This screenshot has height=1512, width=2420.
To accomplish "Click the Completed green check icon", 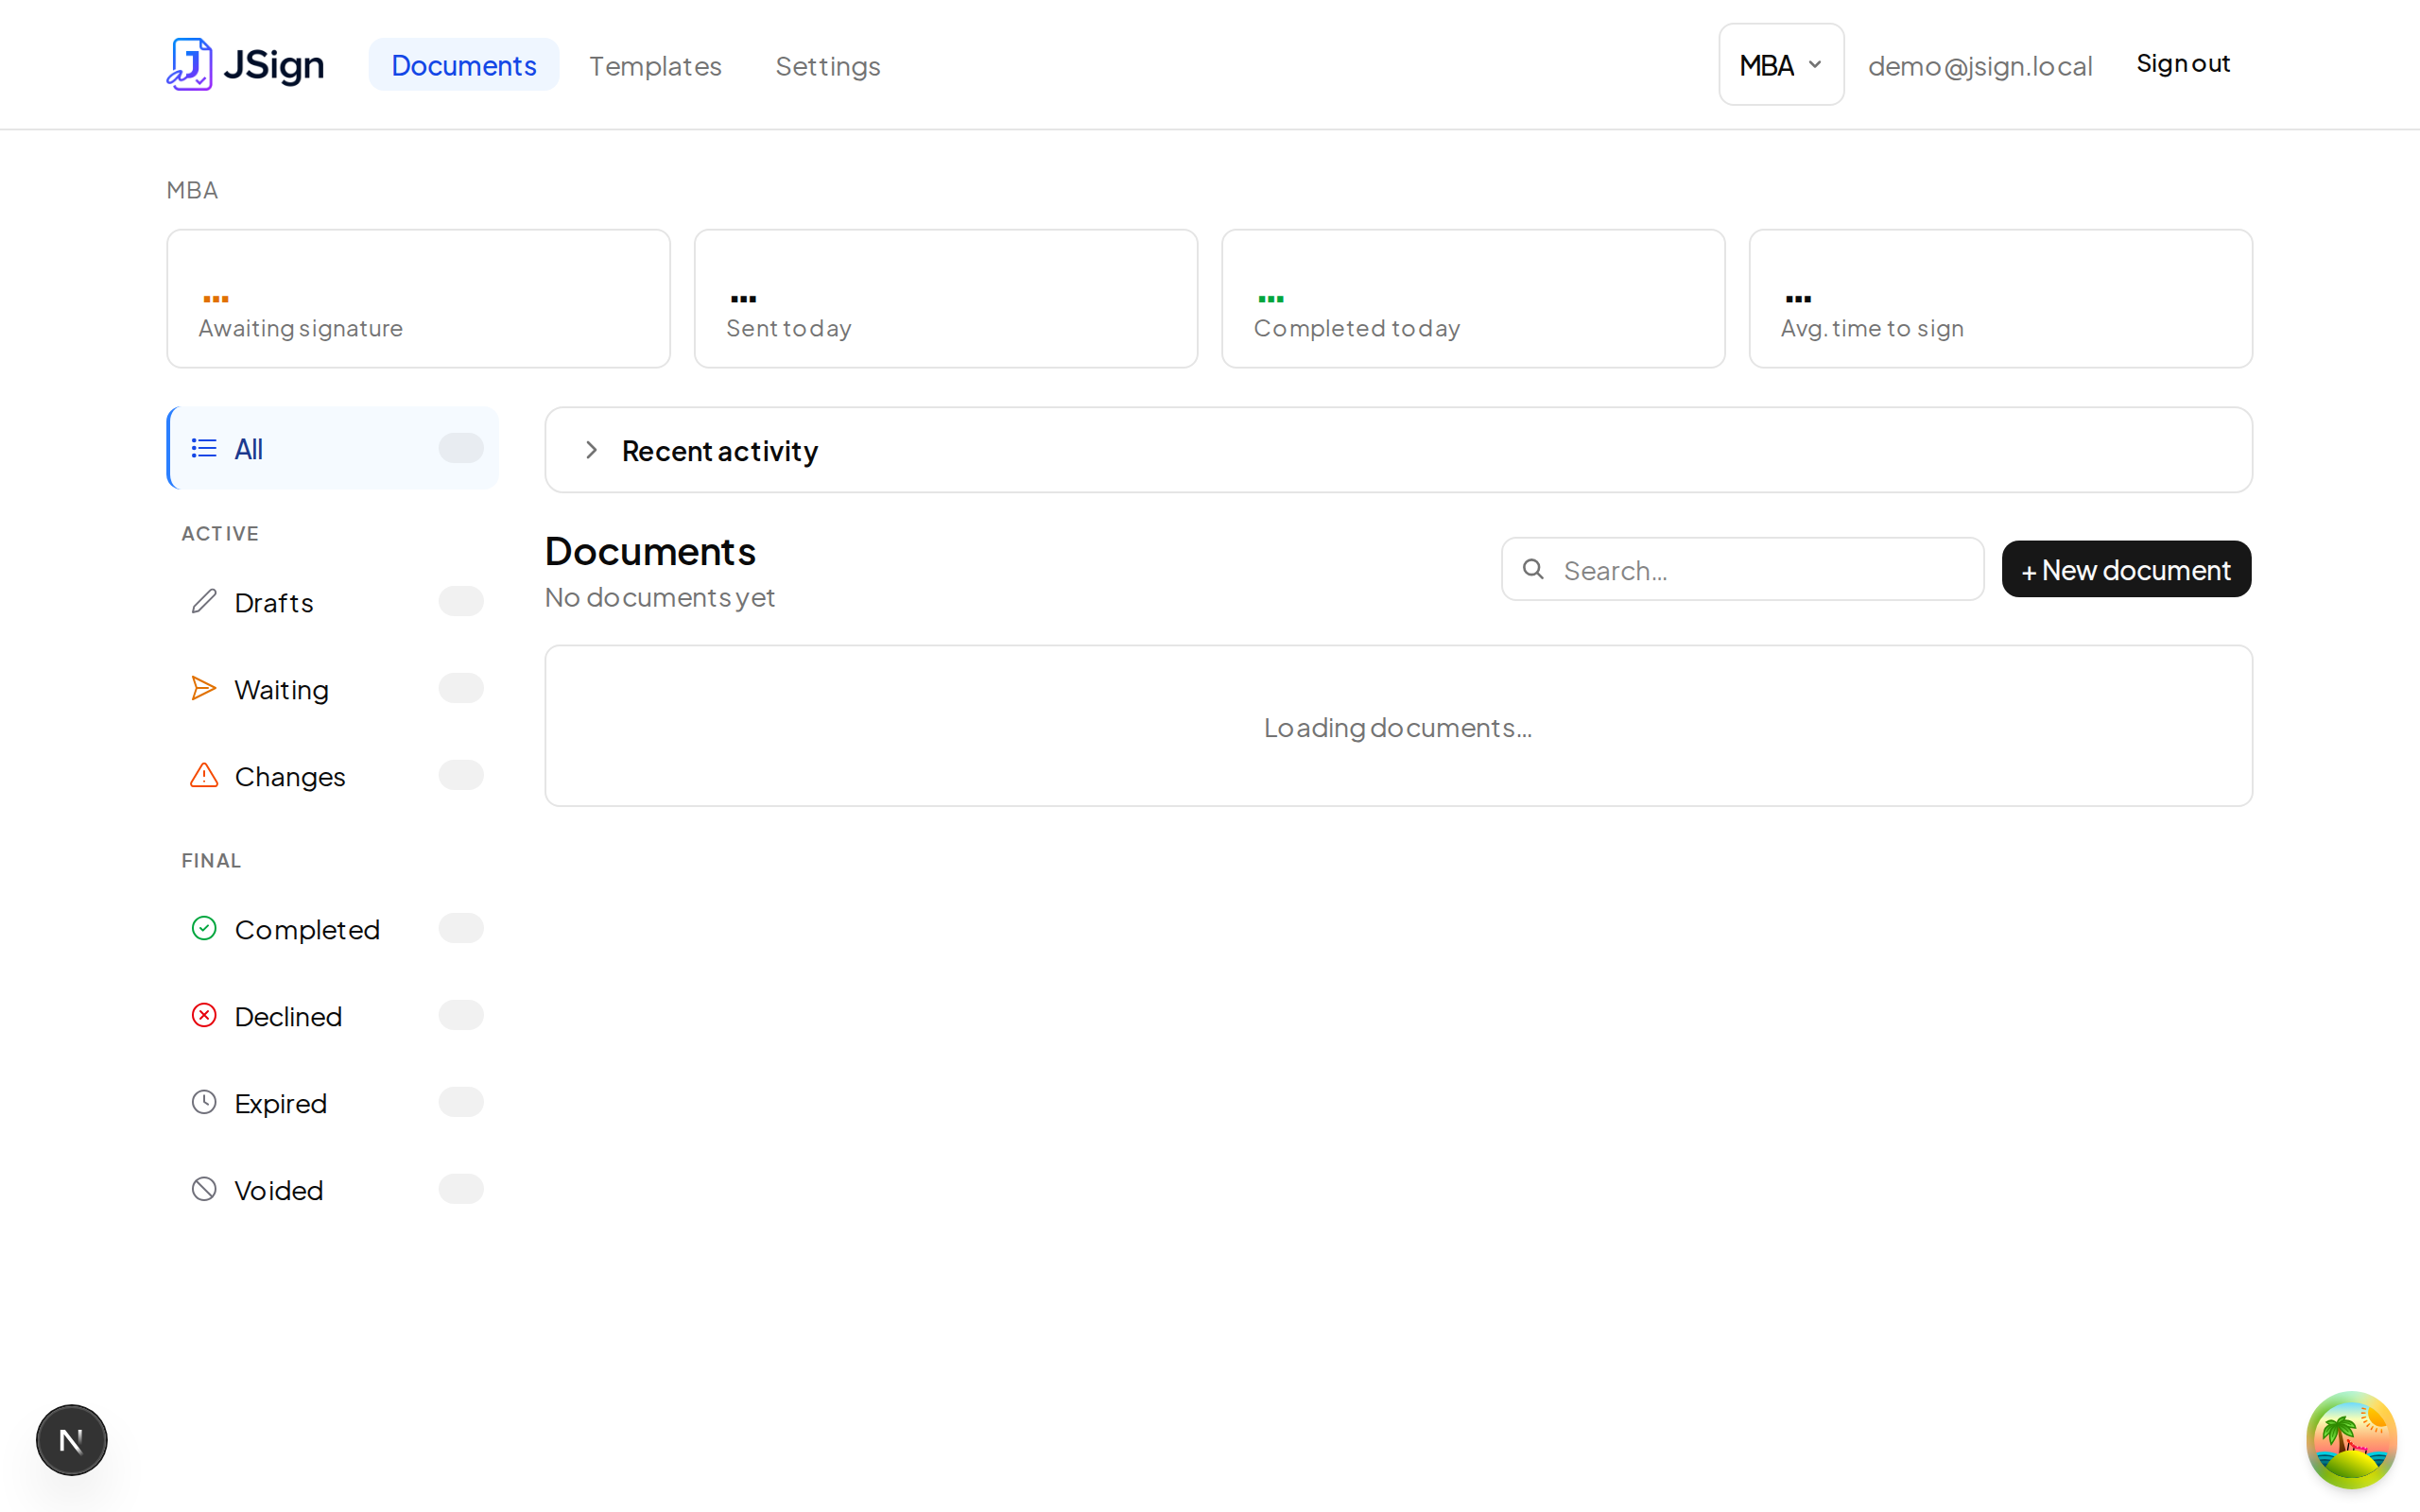I will coord(204,928).
